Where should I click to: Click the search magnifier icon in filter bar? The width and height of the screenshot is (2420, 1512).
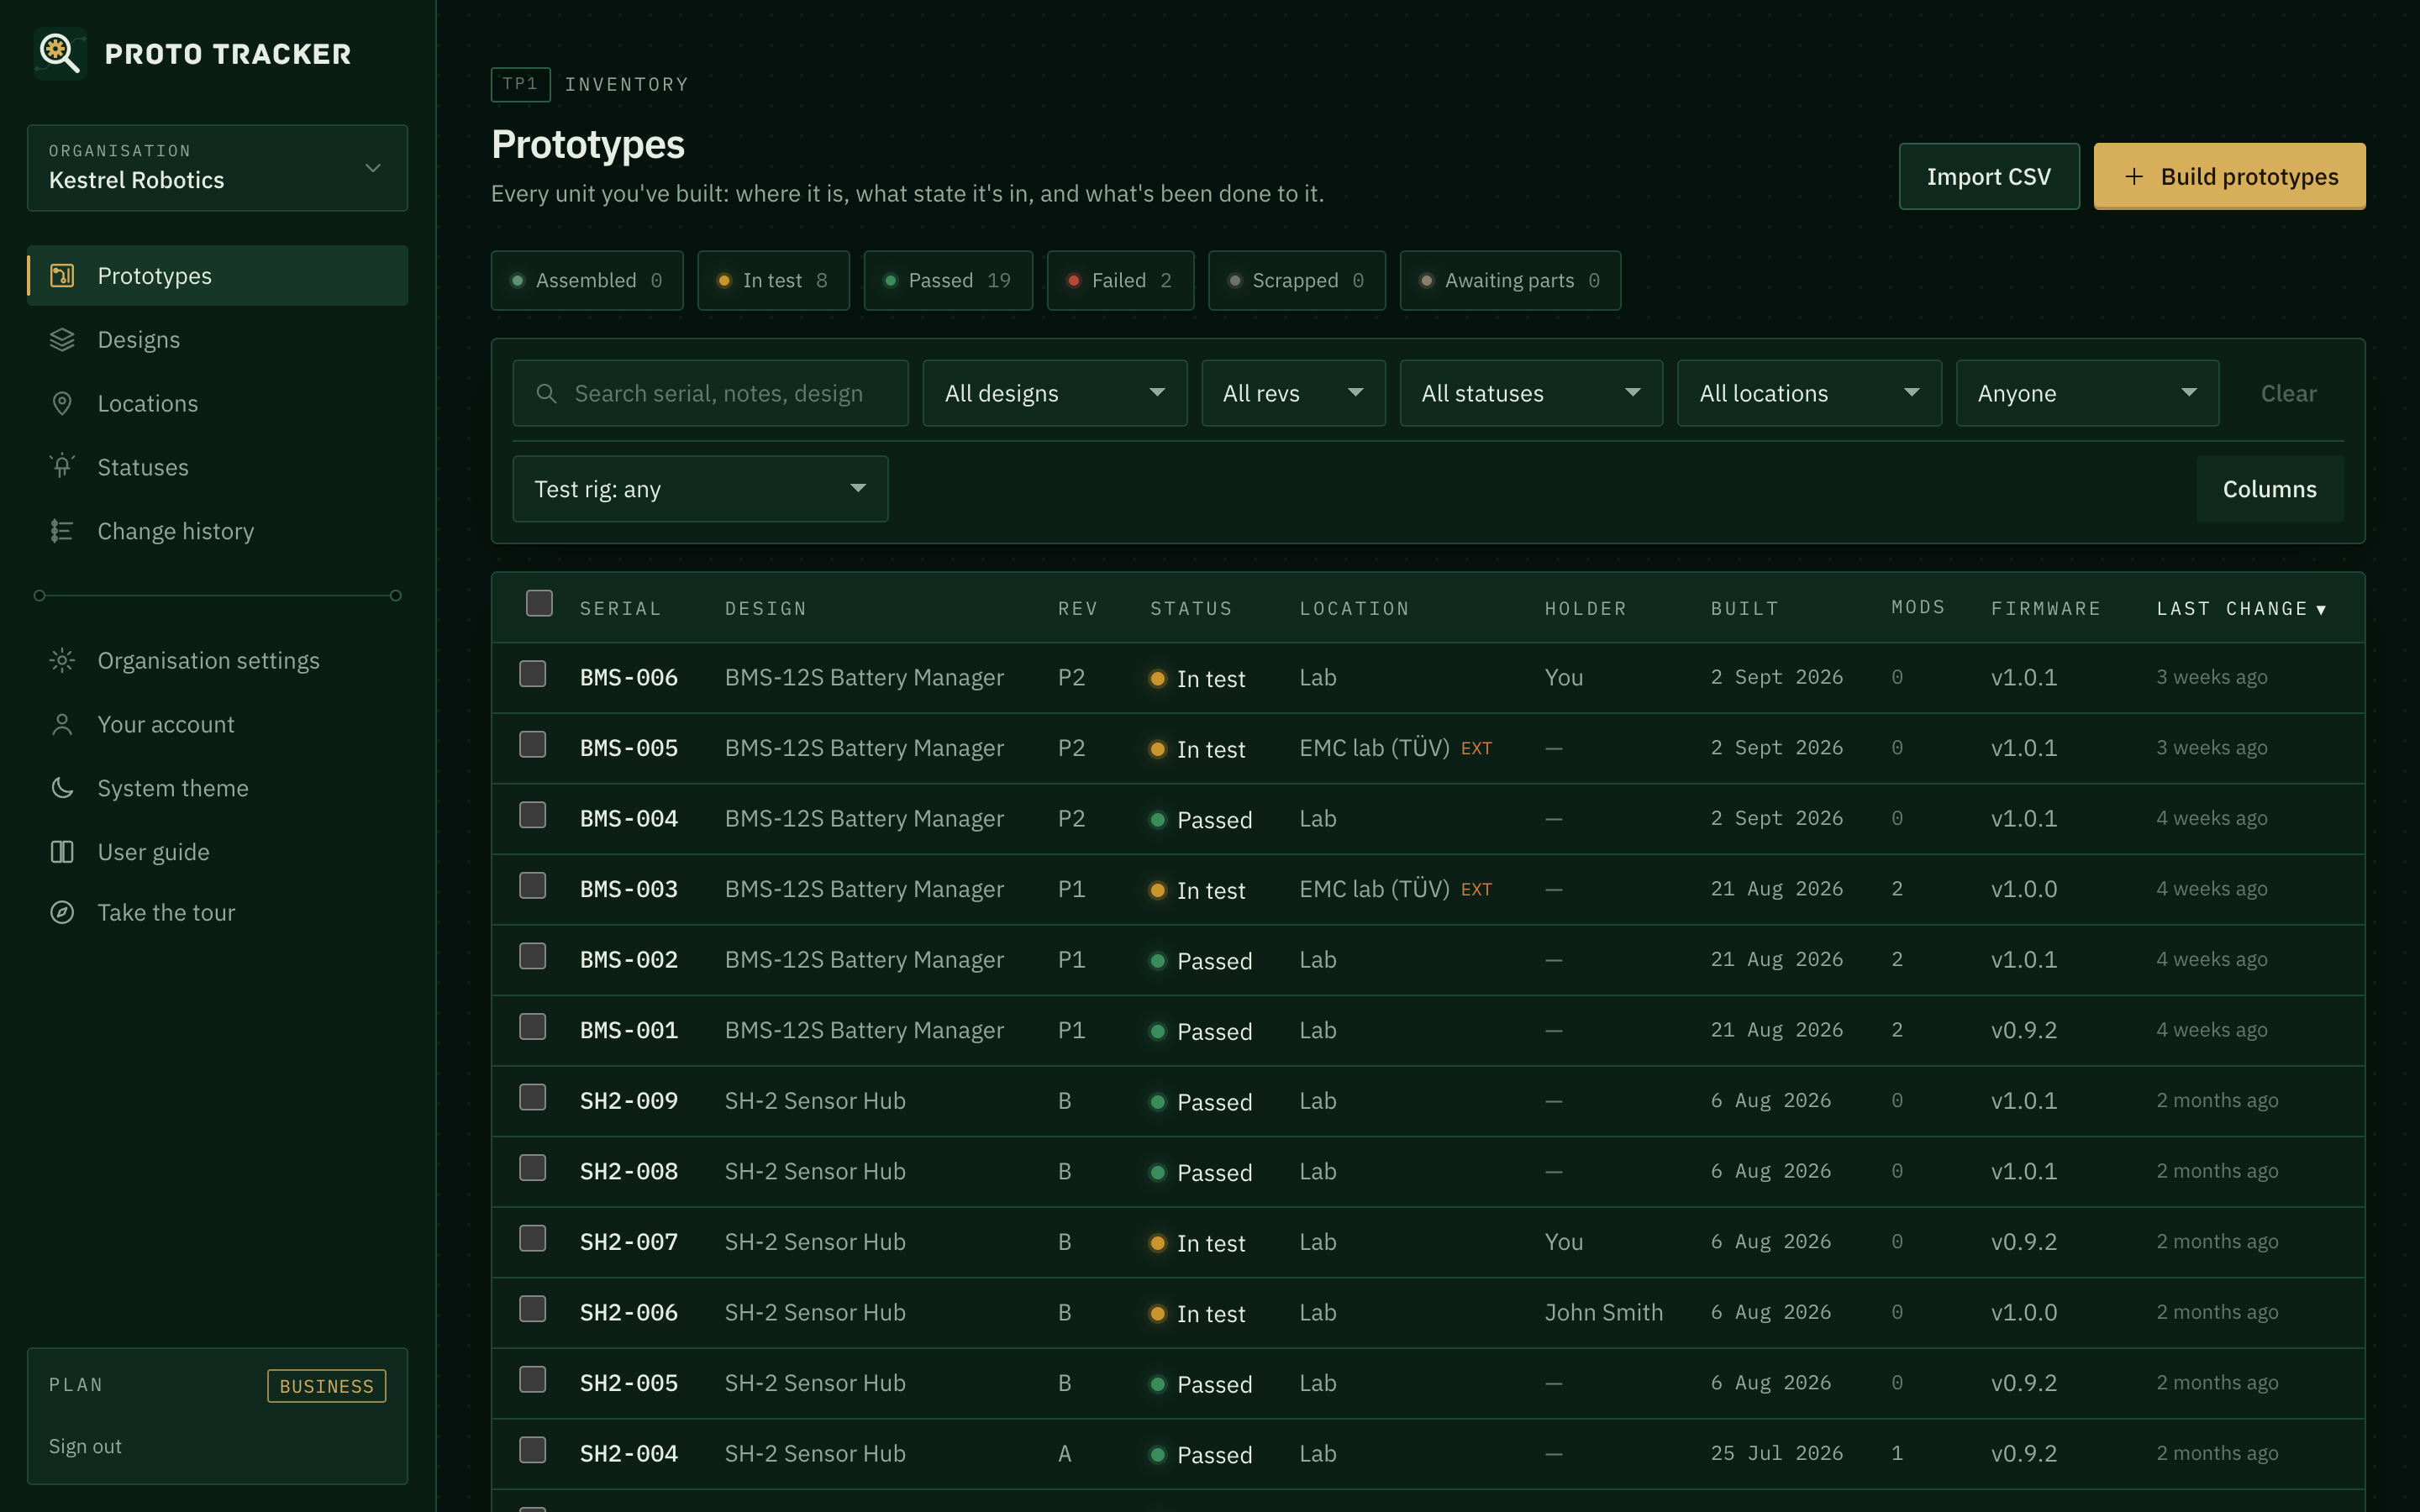(x=546, y=394)
